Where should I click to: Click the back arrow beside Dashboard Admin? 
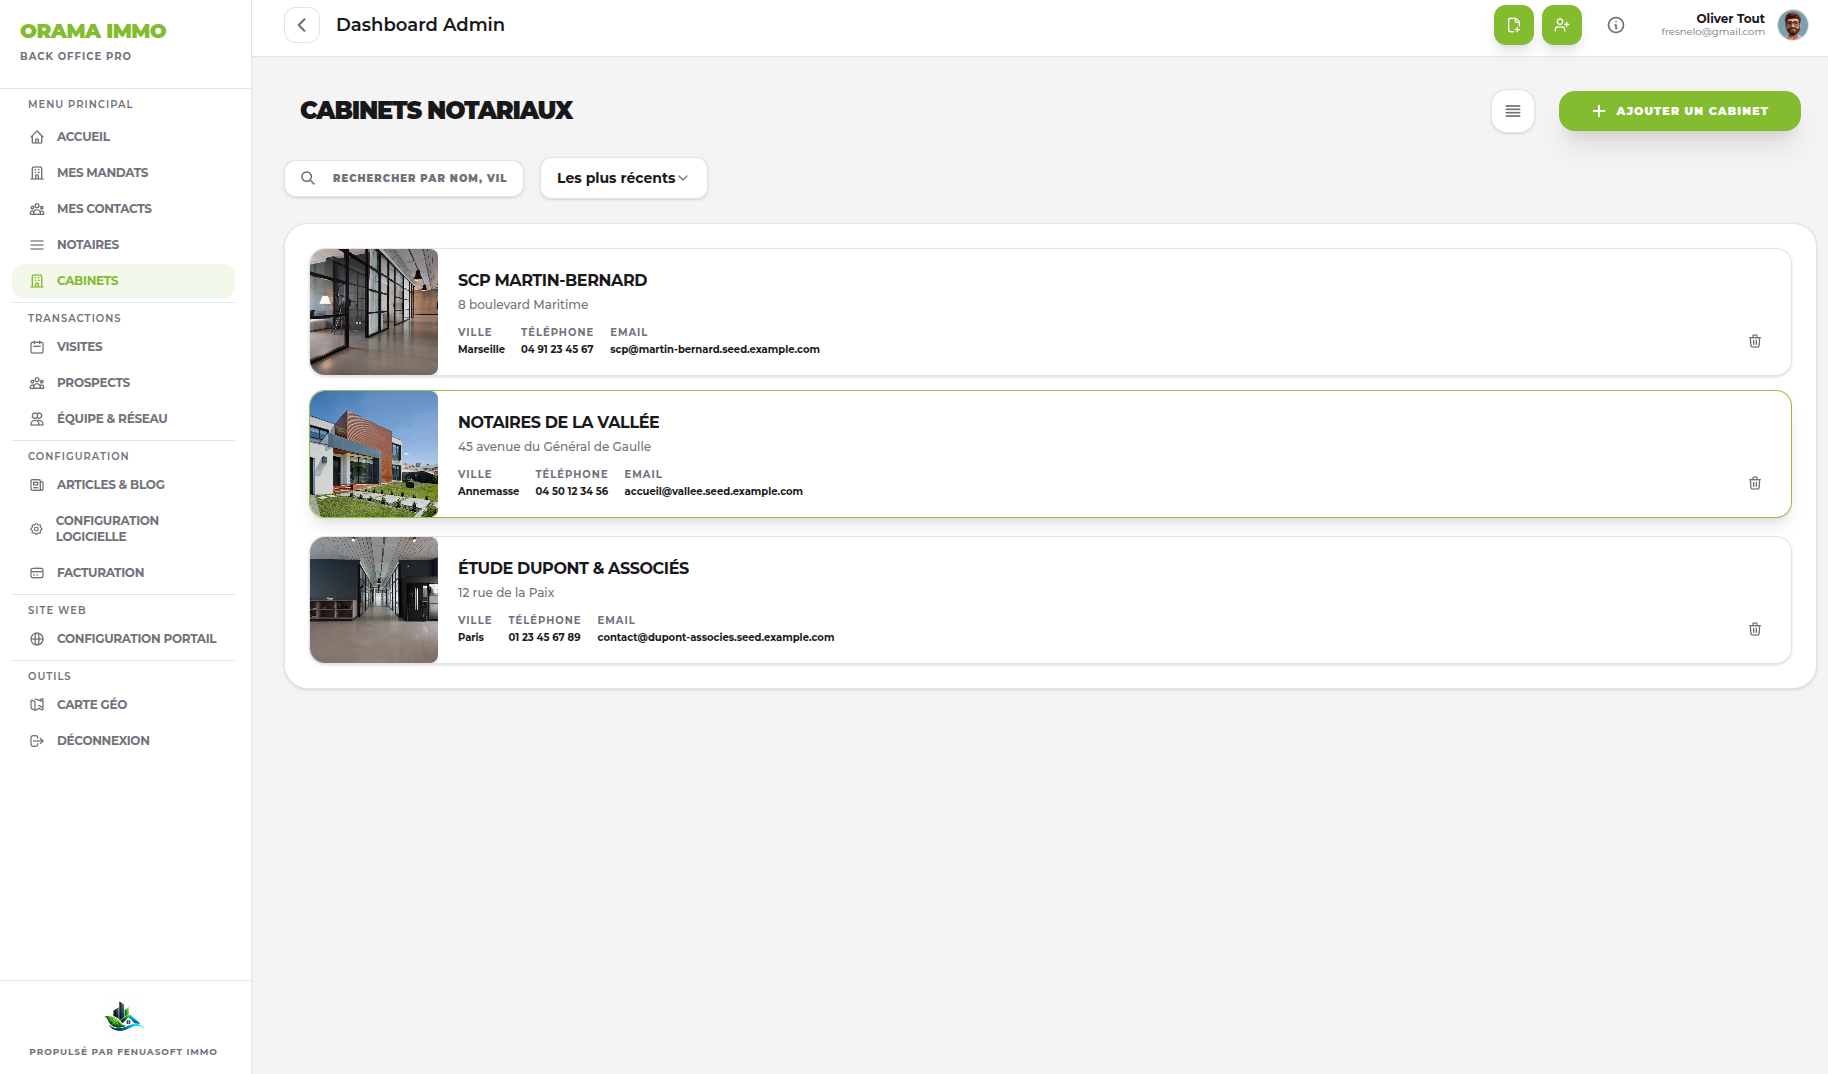click(x=302, y=25)
